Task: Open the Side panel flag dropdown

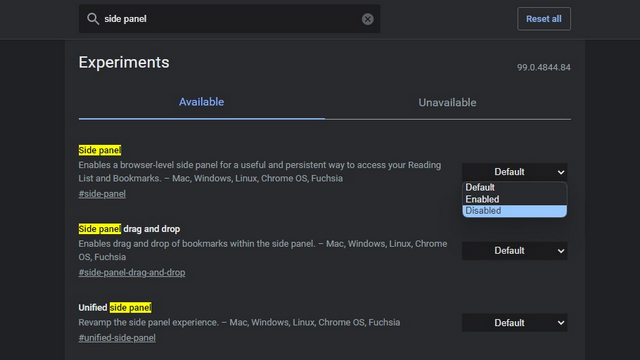Action: pos(514,172)
